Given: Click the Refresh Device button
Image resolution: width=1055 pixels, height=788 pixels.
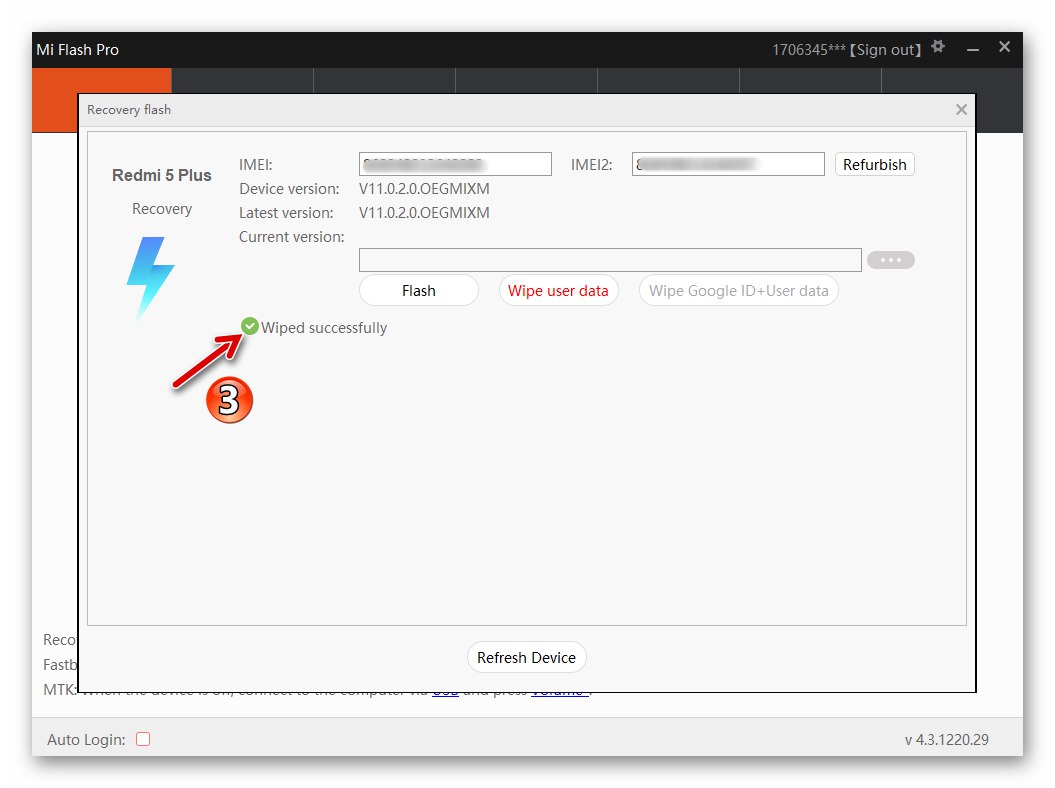Looking at the screenshot, I should pos(527,657).
